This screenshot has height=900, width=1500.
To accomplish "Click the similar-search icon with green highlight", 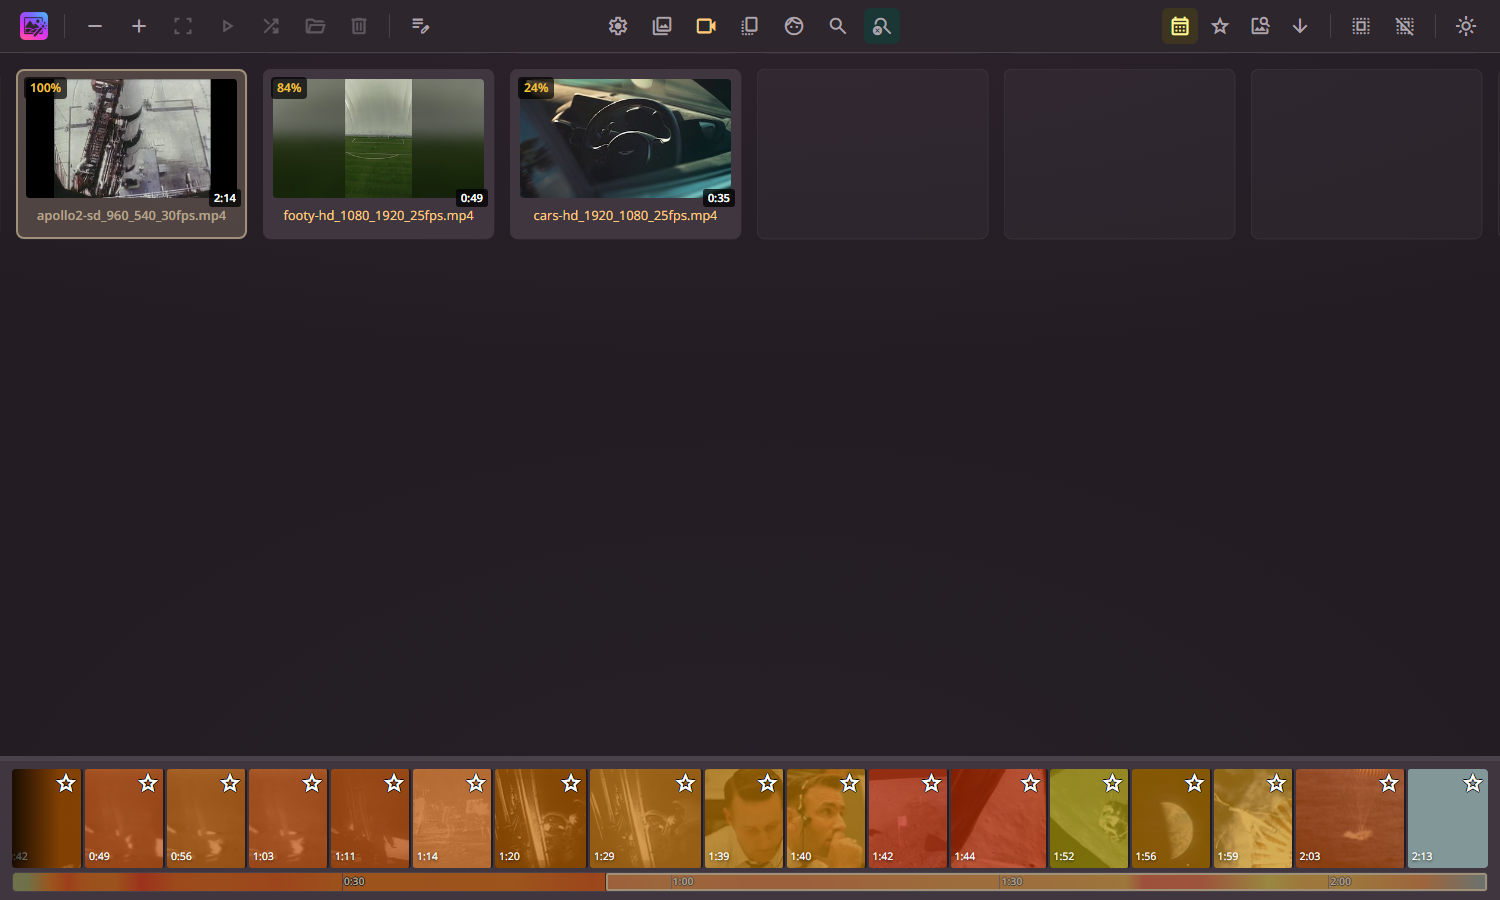I will 882,26.
